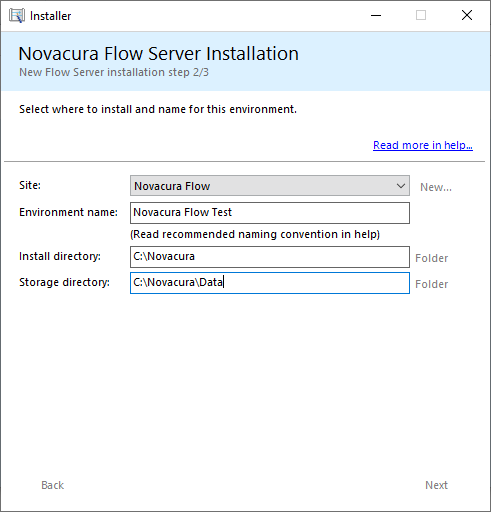Focus the Environment name field

tap(270, 213)
